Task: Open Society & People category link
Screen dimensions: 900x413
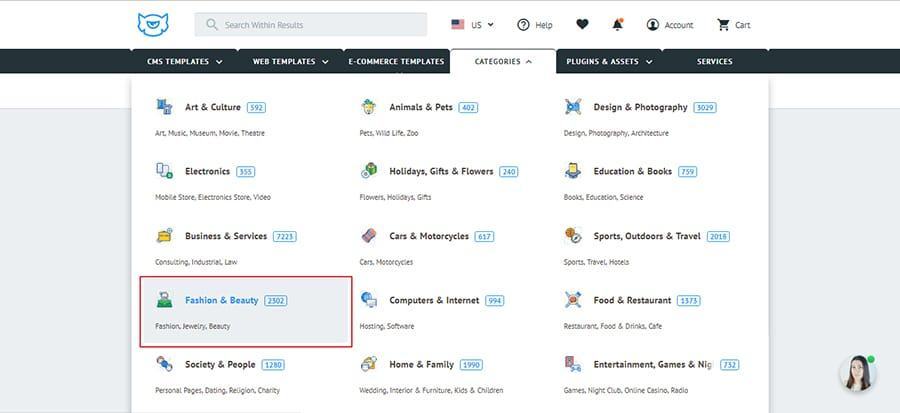Action: tap(220, 365)
